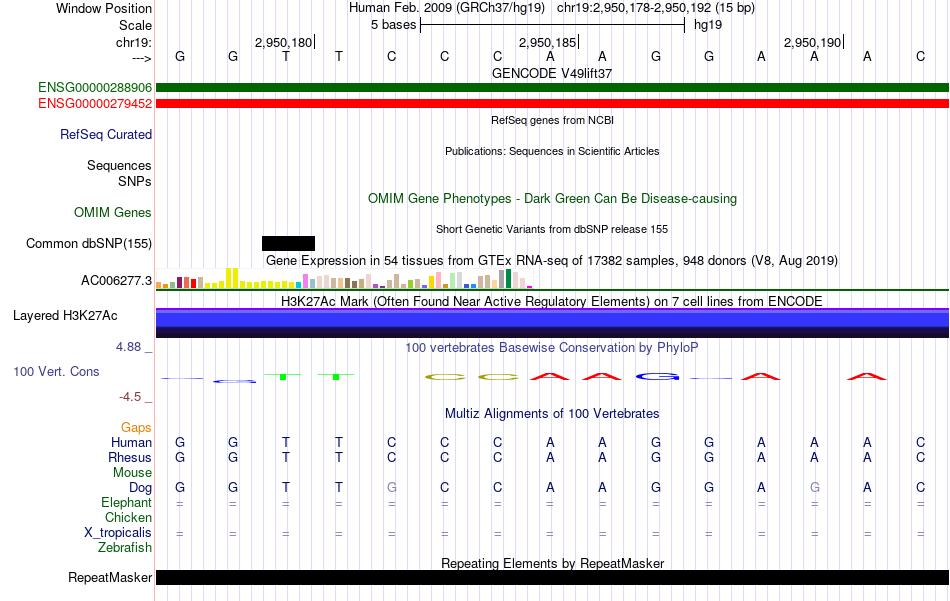Click the RepeatMasker track label

pyautogui.click(x=110, y=578)
